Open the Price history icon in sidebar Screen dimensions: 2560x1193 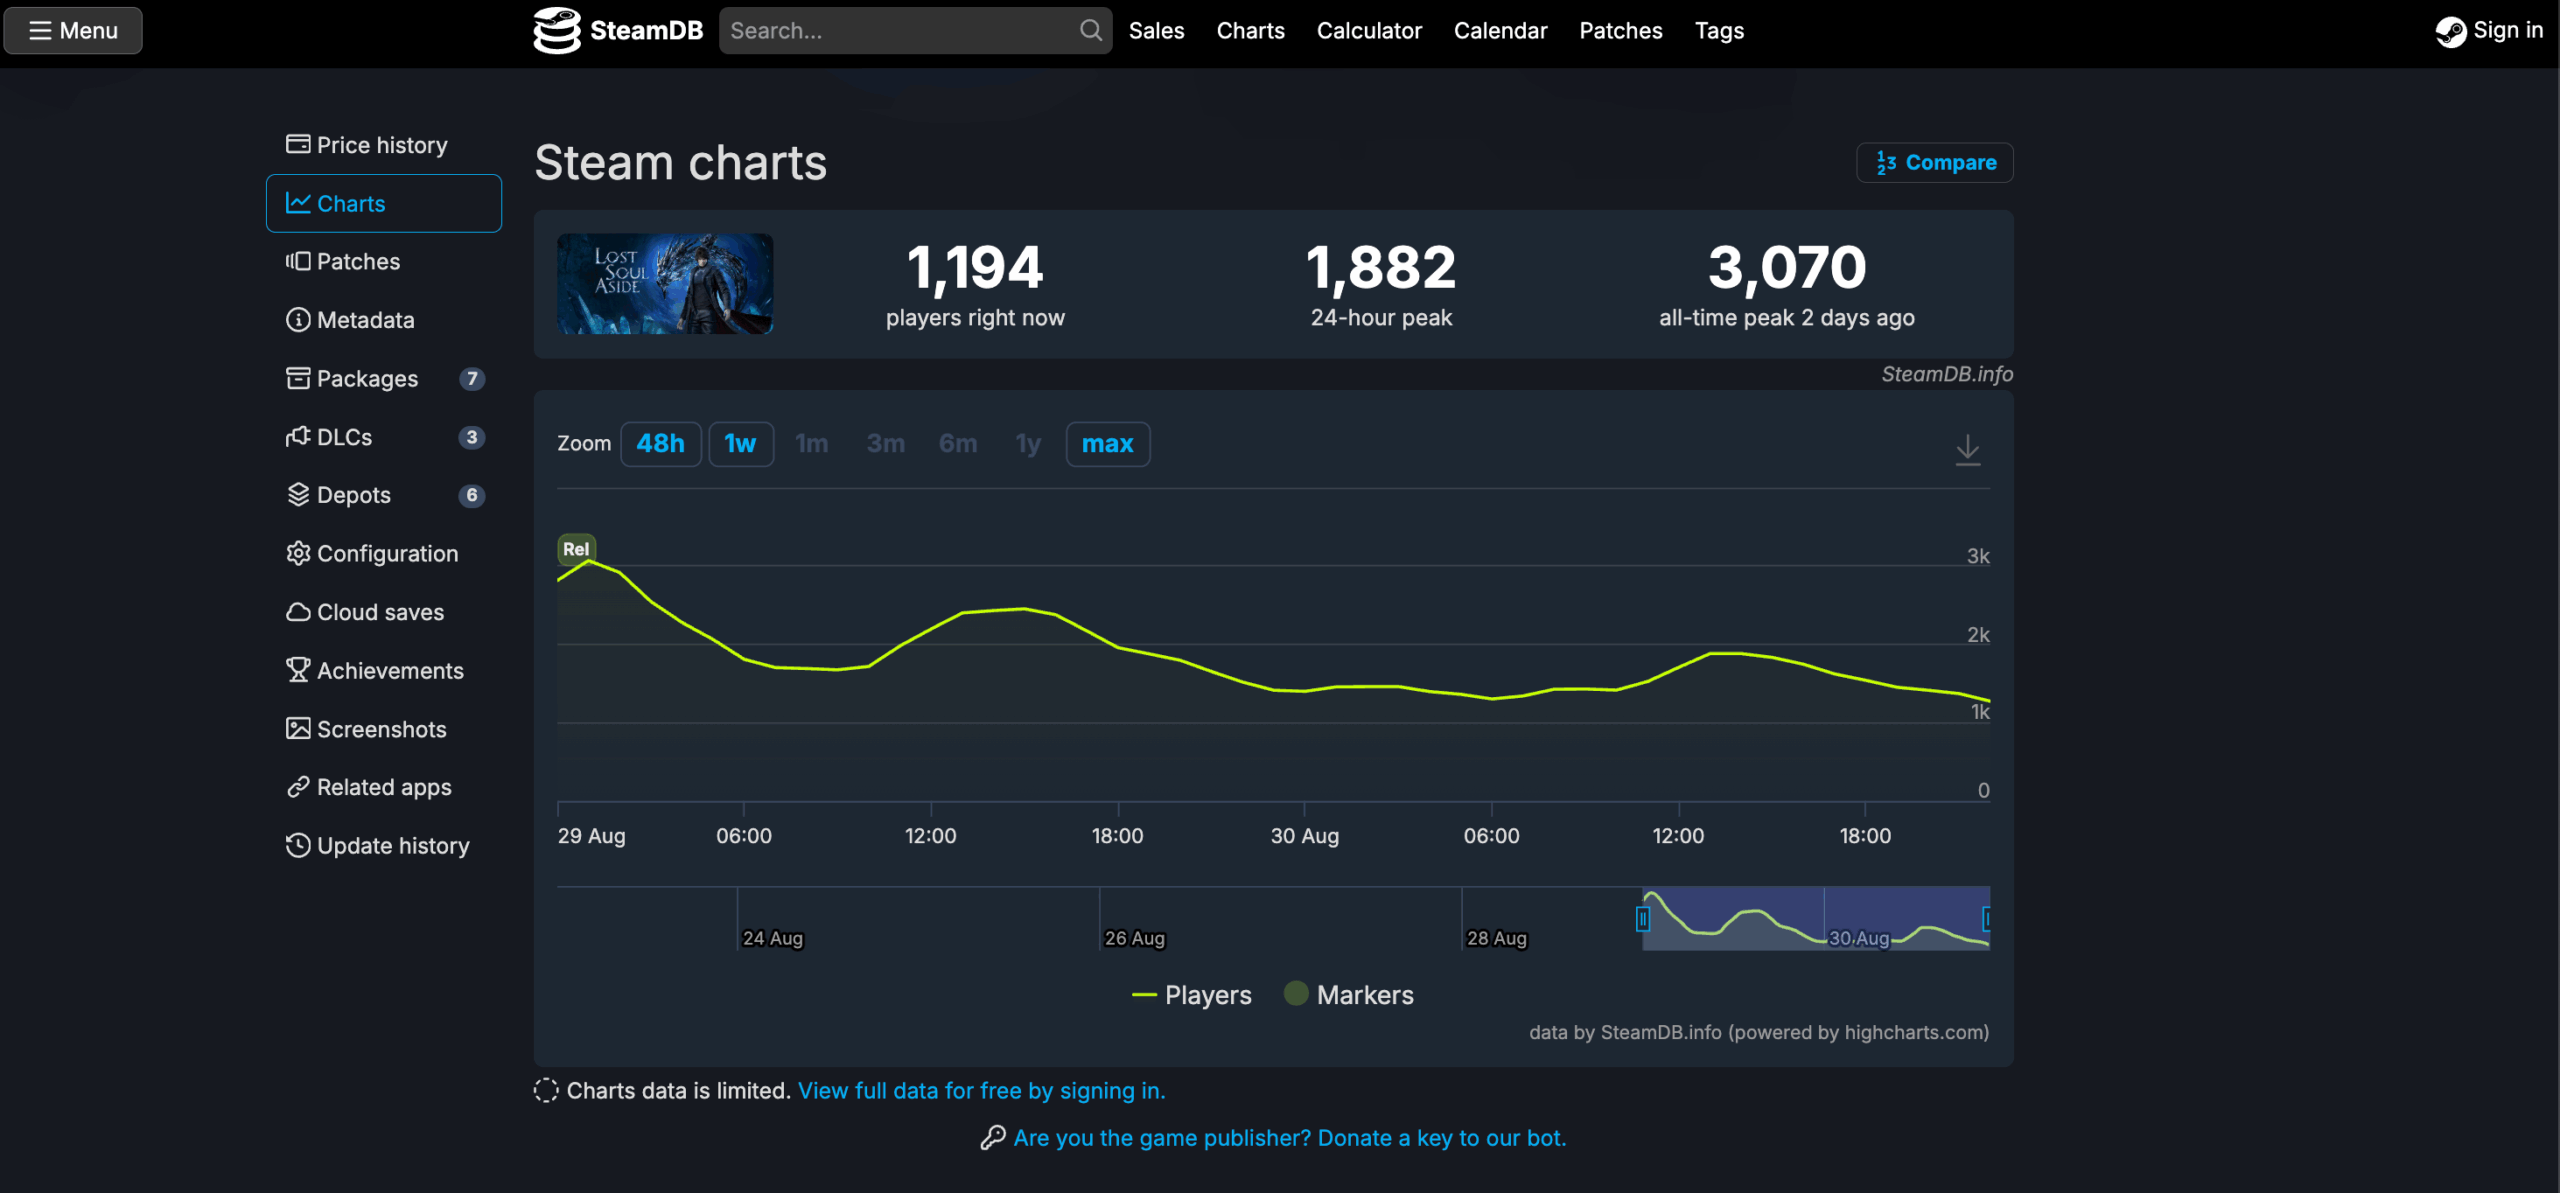298,144
